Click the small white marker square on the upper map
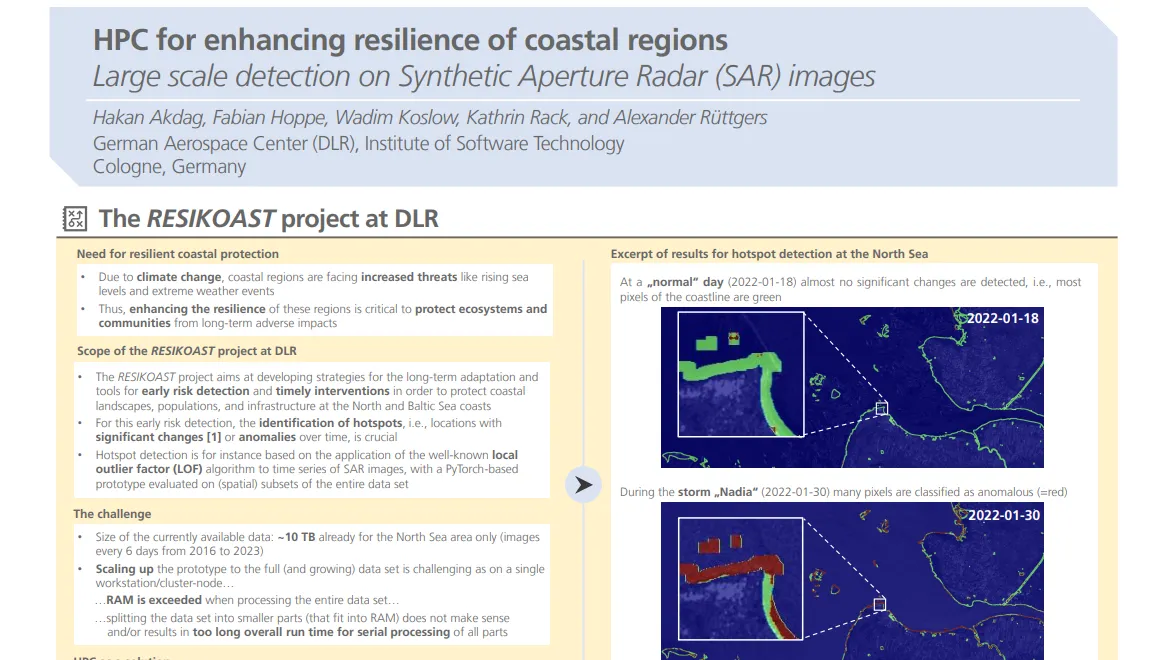The height and width of the screenshot is (660, 1174). [883, 407]
